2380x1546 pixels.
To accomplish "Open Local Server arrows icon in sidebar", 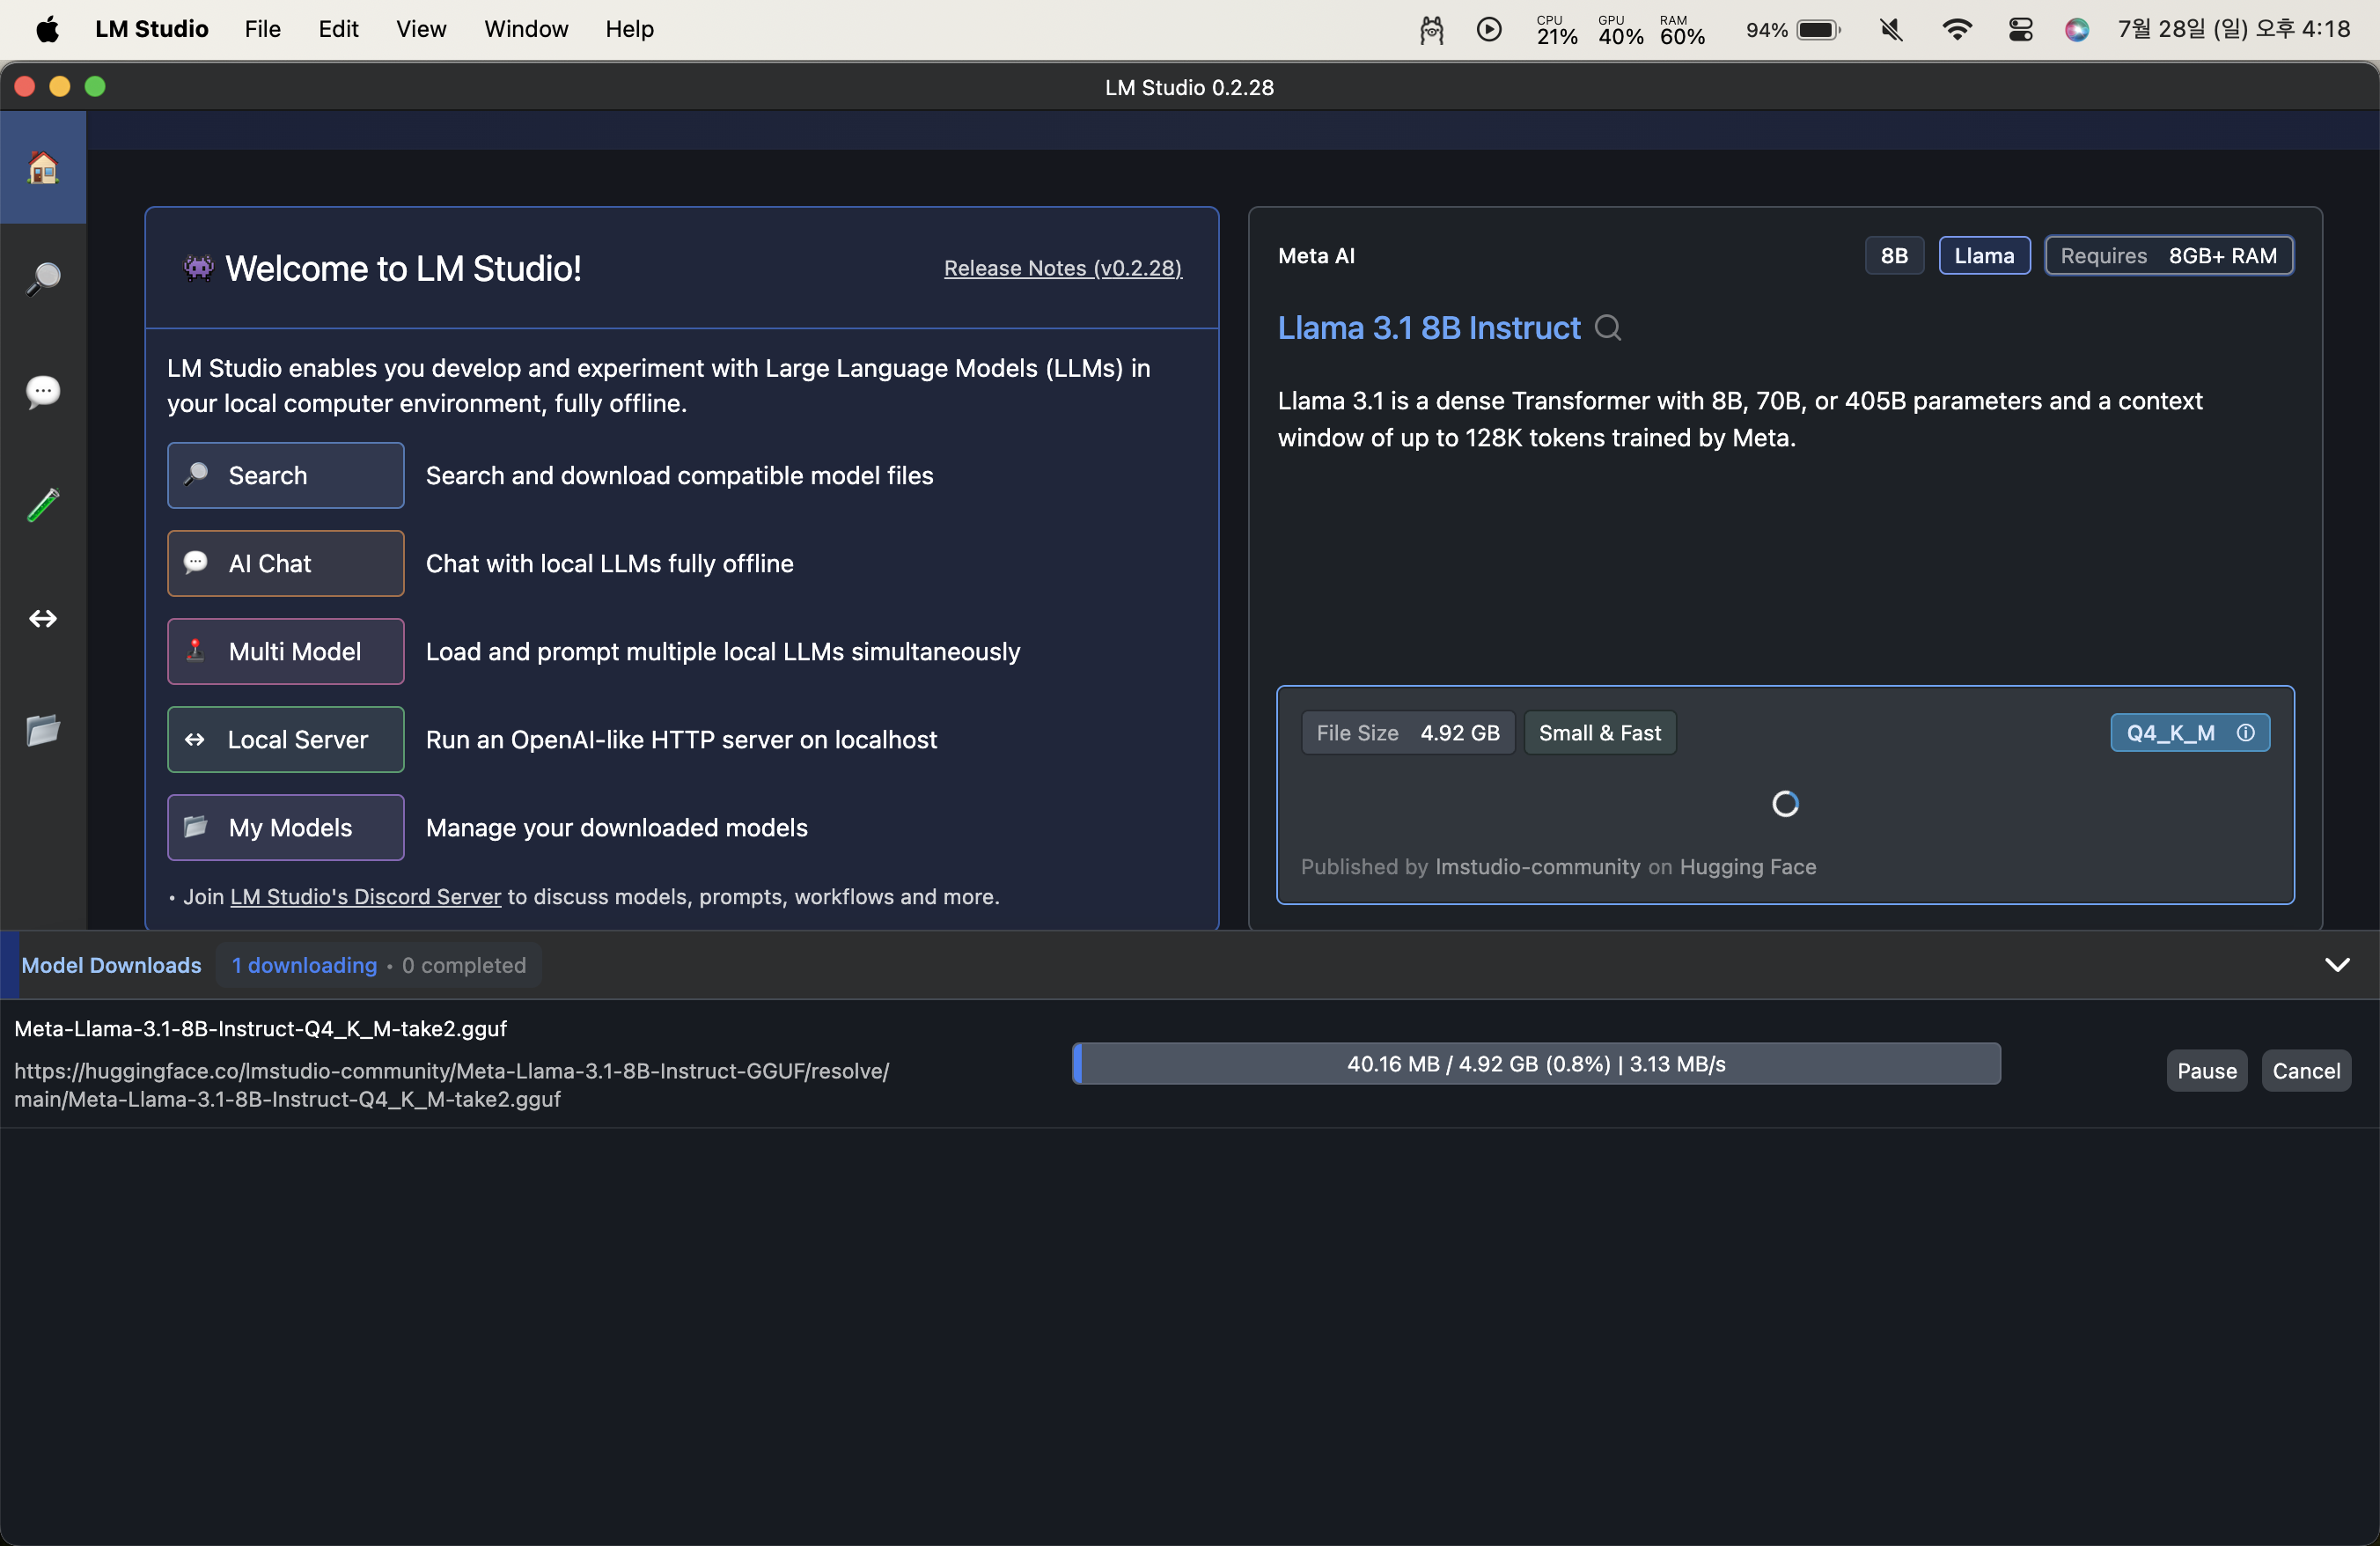I will (43, 619).
